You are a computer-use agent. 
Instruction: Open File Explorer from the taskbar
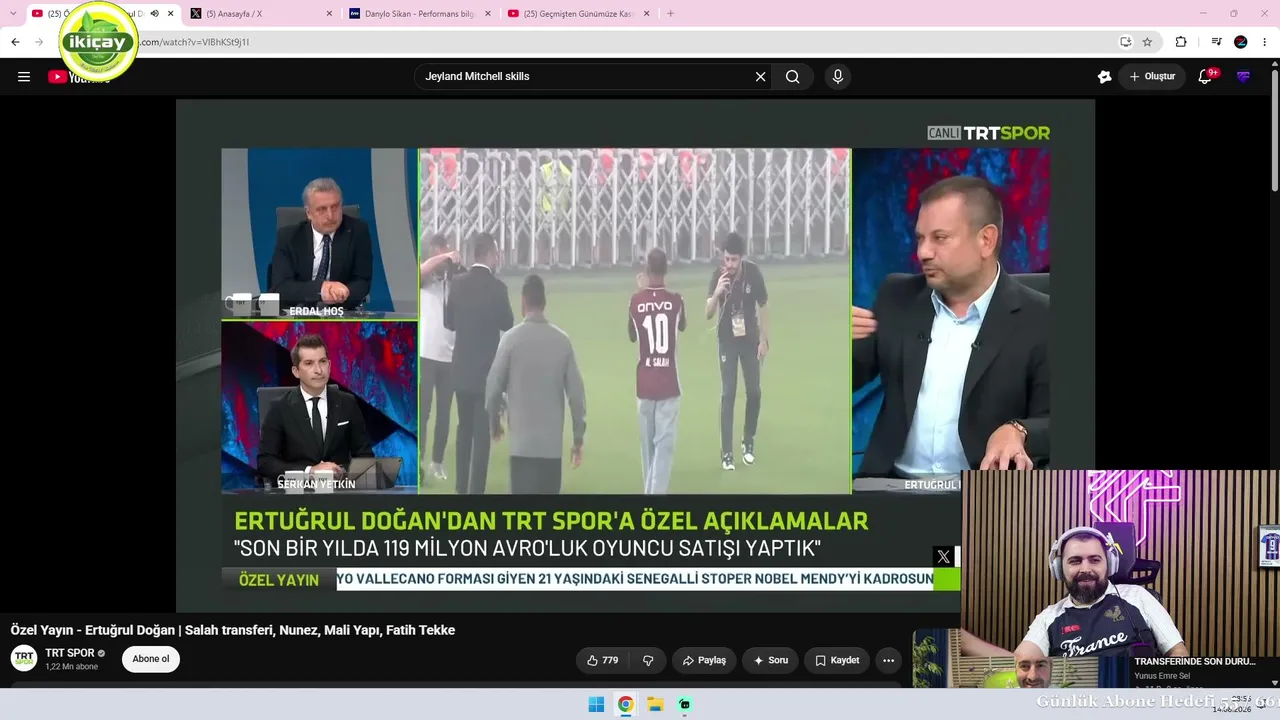pos(655,704)
